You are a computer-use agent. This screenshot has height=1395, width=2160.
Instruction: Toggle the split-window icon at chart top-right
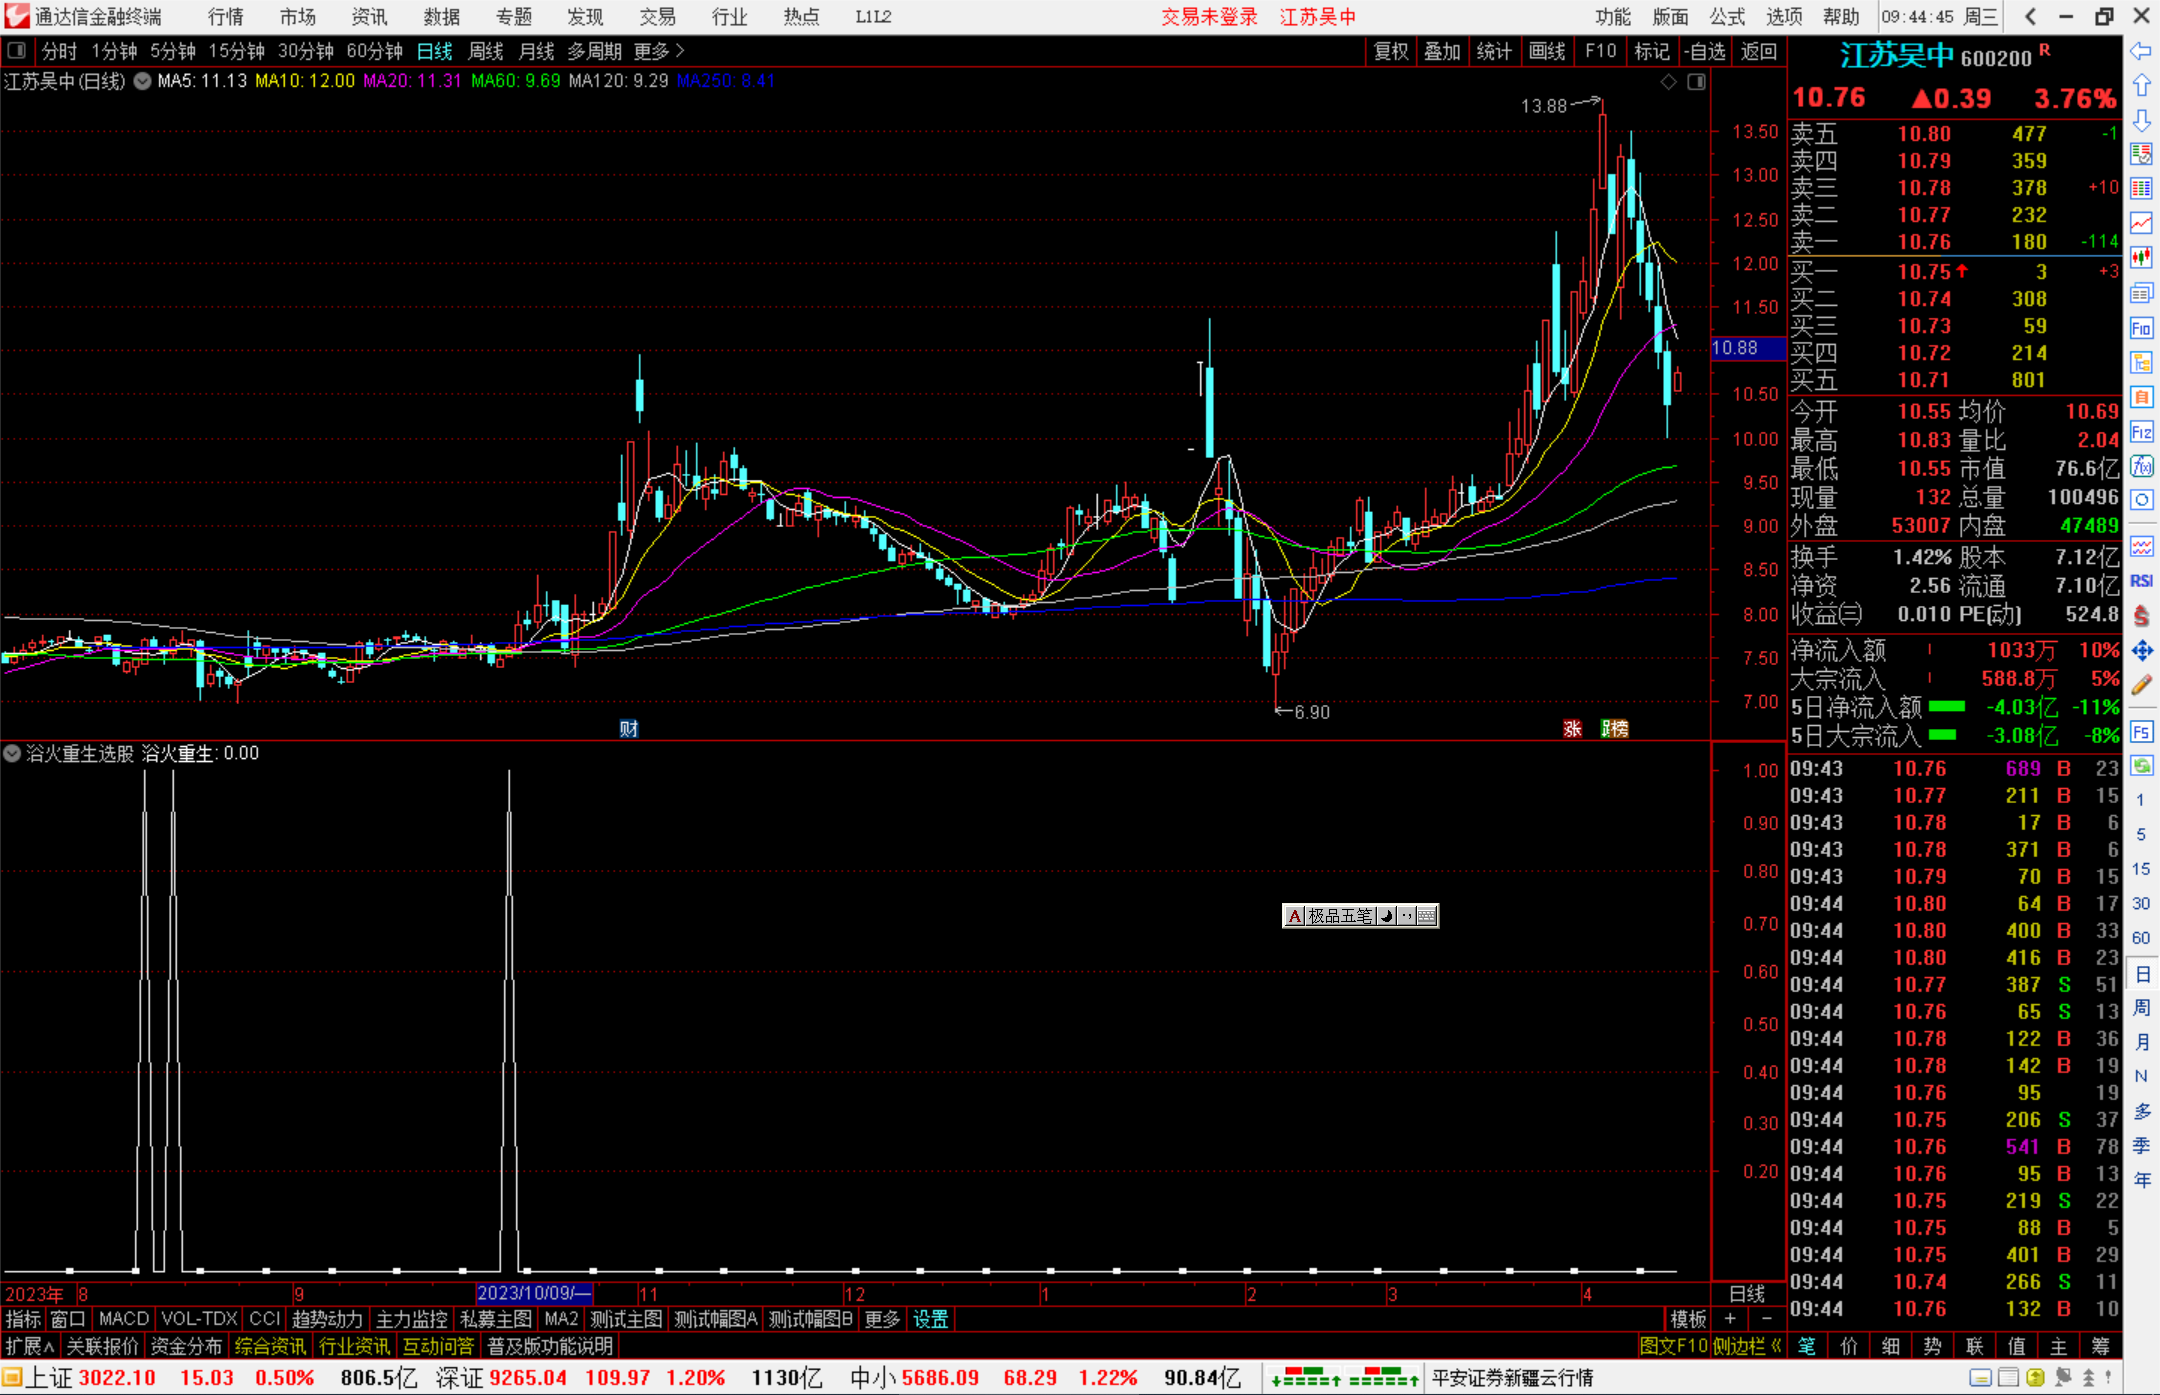pos(1696,82)
